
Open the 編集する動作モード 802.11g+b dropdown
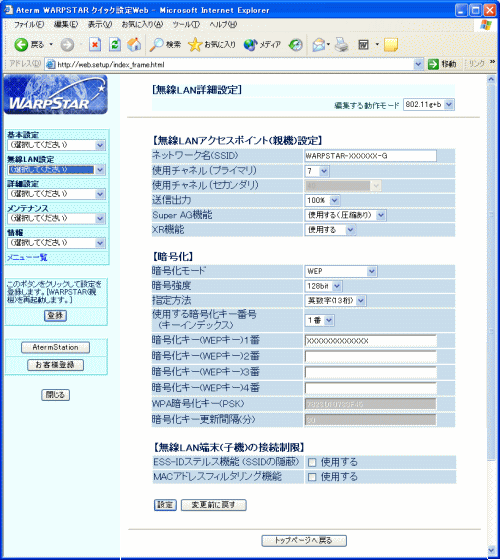[429, 105]
